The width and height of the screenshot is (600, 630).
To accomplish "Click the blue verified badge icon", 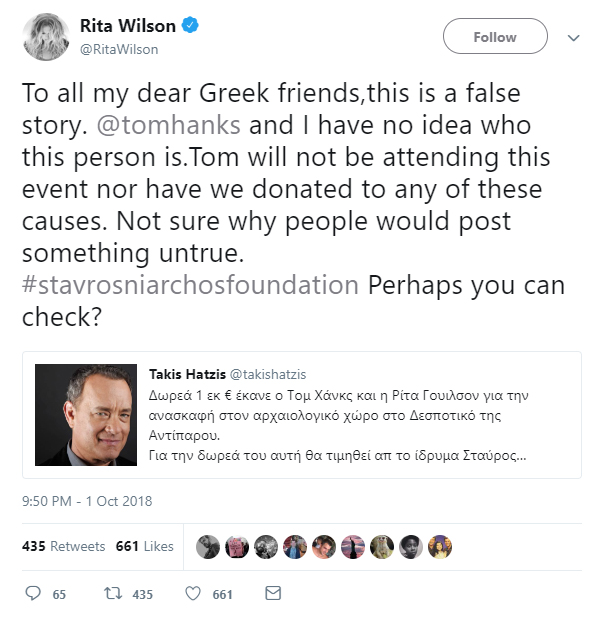I will 190,25.
